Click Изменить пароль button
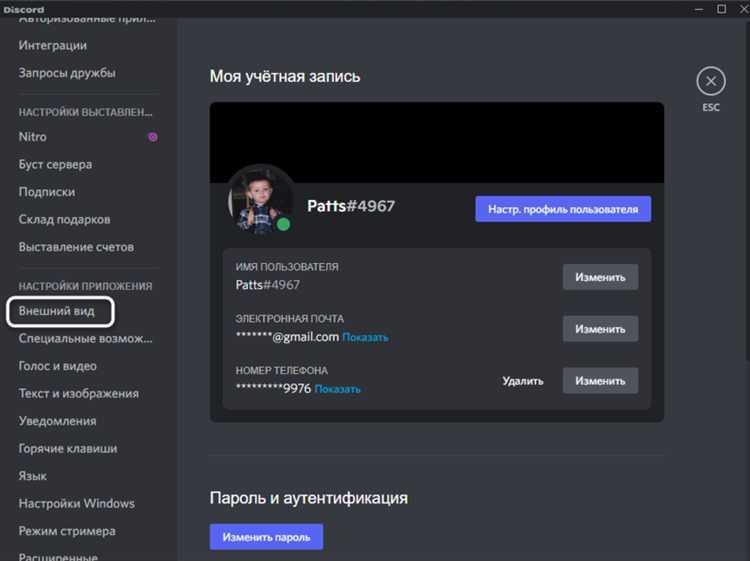This screenshot has height=561, width=750. 266,537
